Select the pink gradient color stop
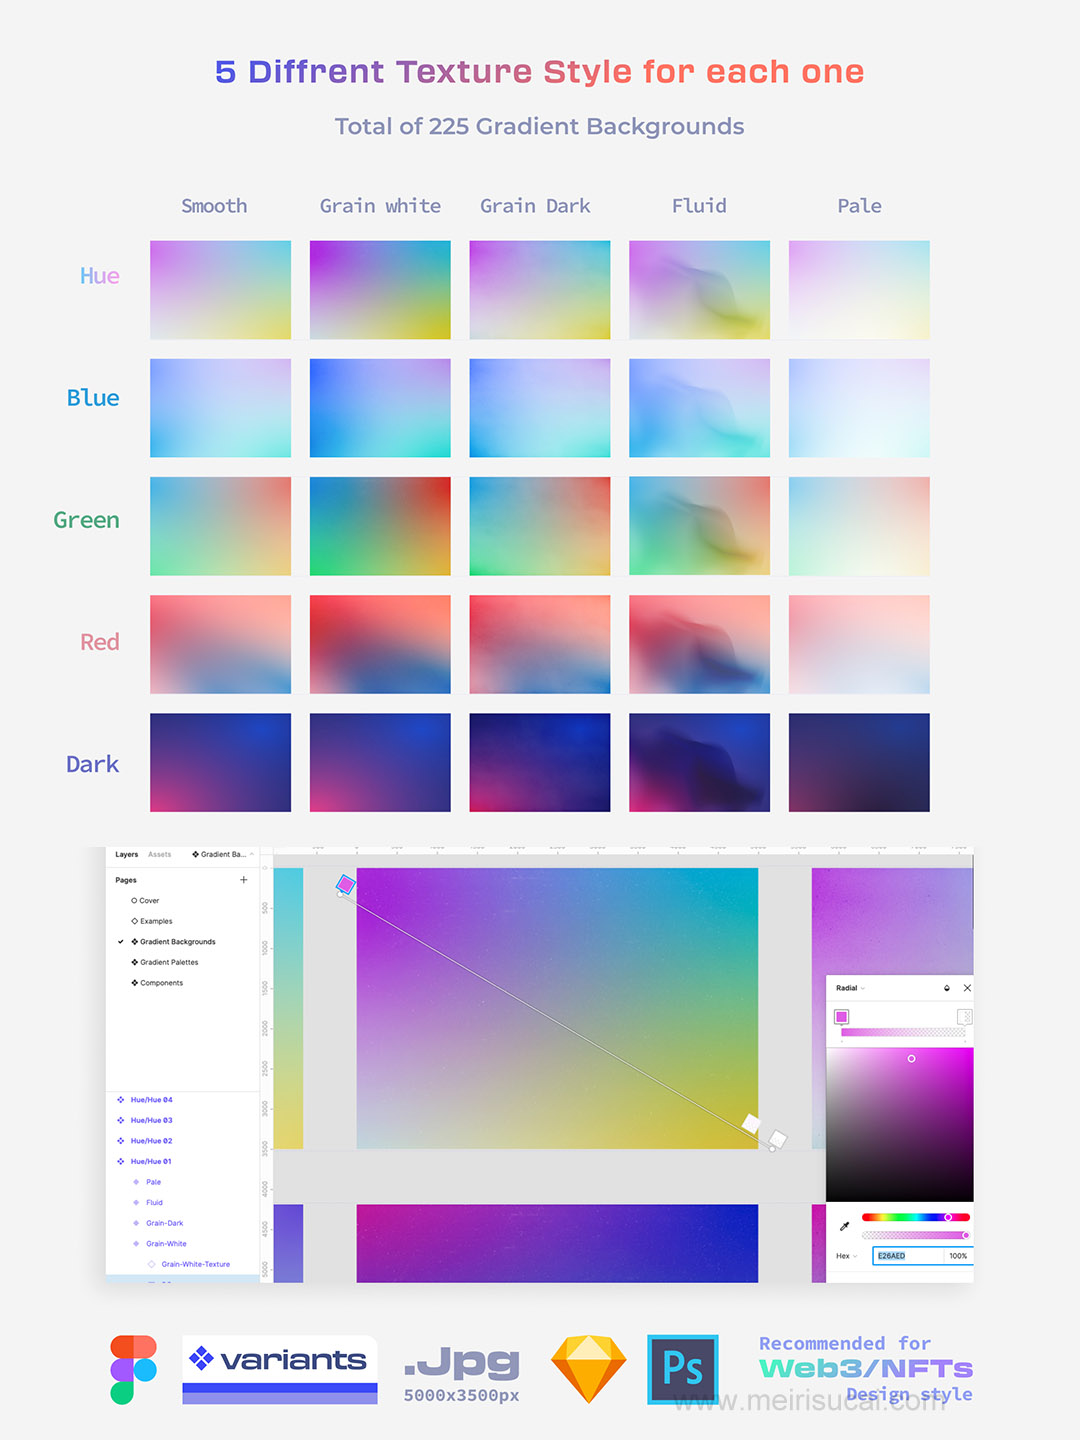Image resolution: width=1080 pixels, height=1440 pixels. pos(841,1017)
